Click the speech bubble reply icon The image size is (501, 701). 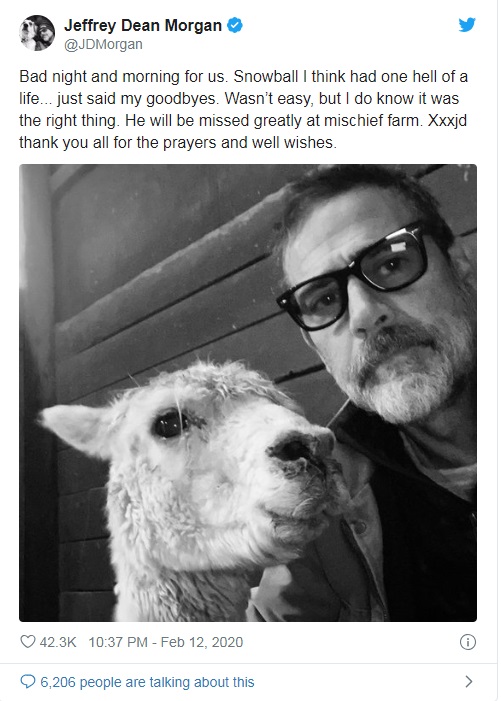[x=28, y=682]
